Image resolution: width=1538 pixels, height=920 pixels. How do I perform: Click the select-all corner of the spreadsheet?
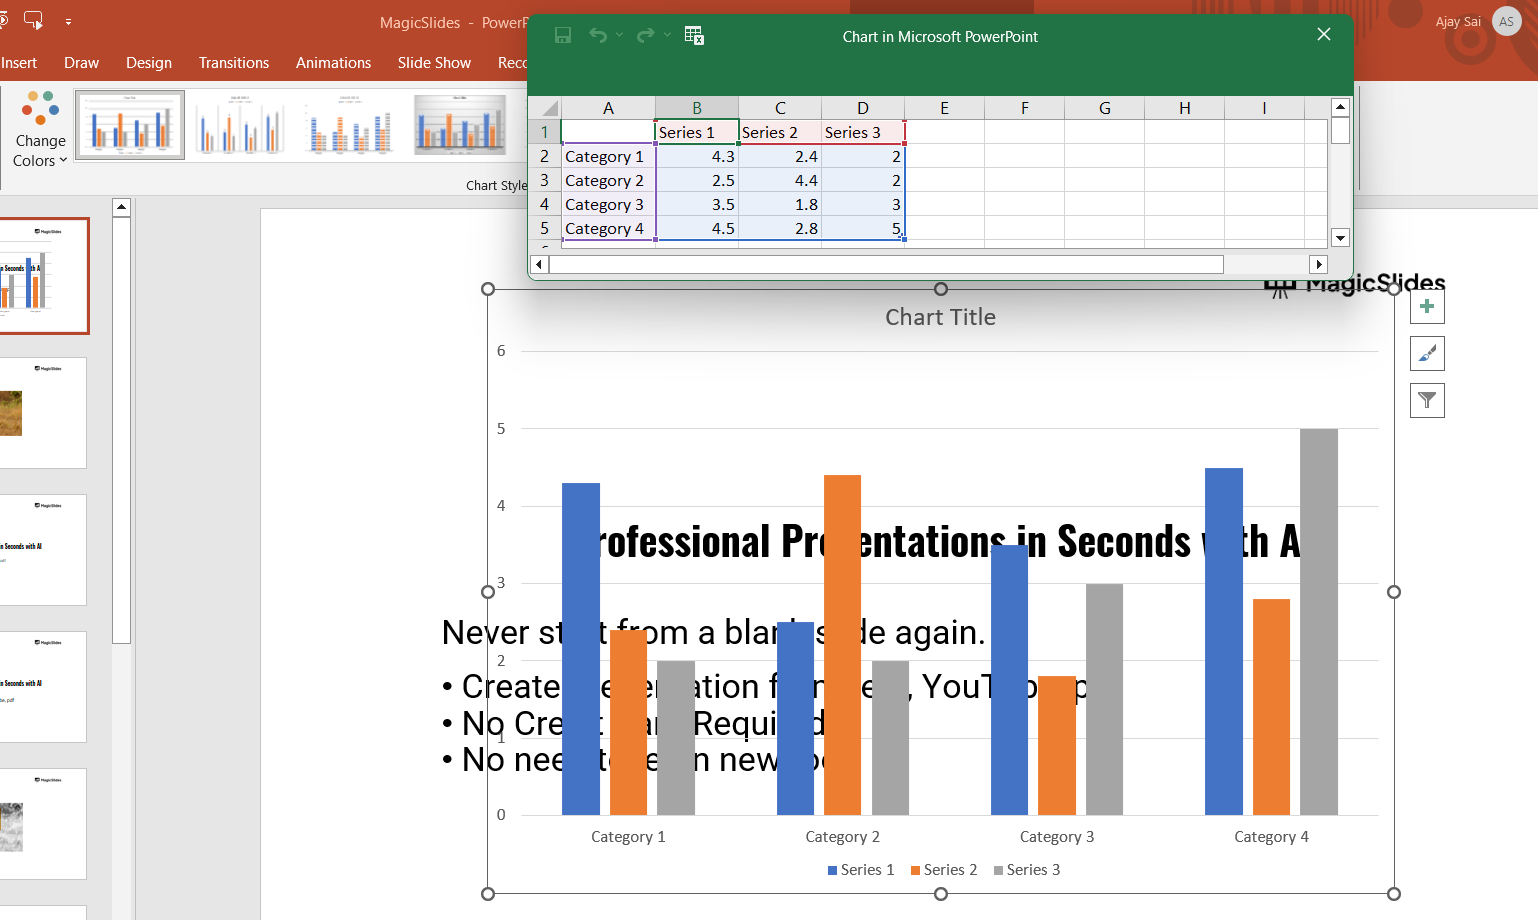tap(545, 108)
